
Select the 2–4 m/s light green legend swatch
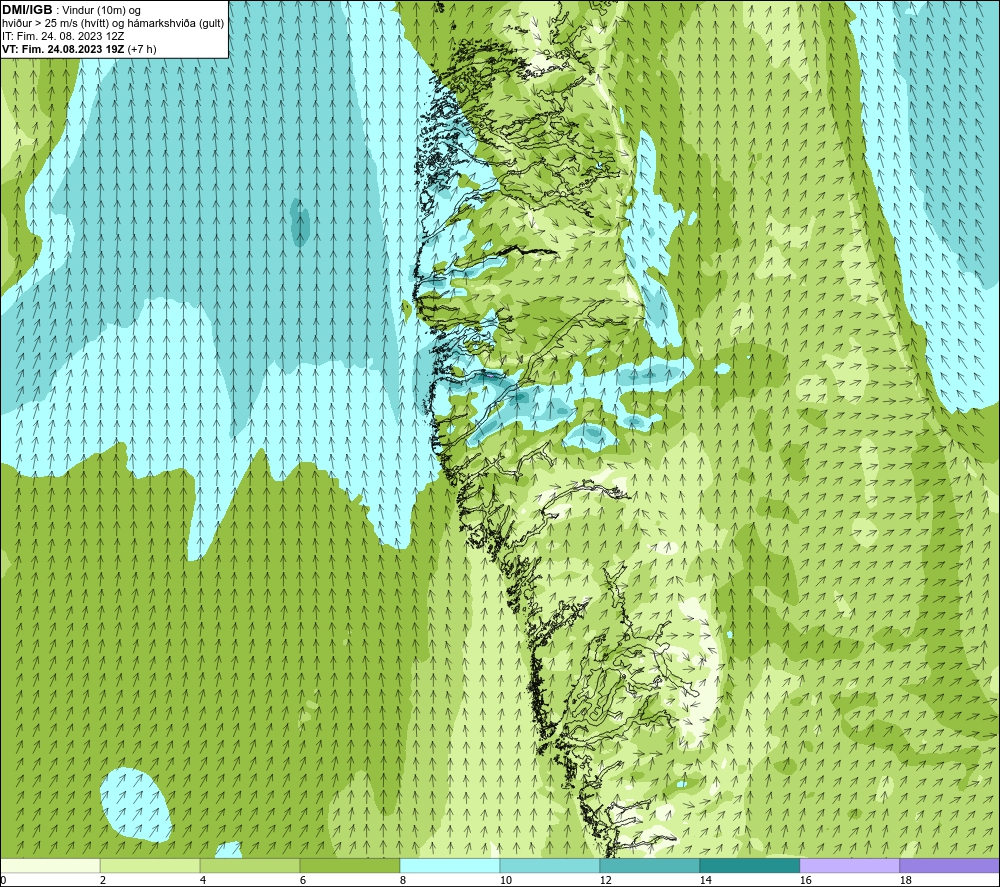[150, 866]
